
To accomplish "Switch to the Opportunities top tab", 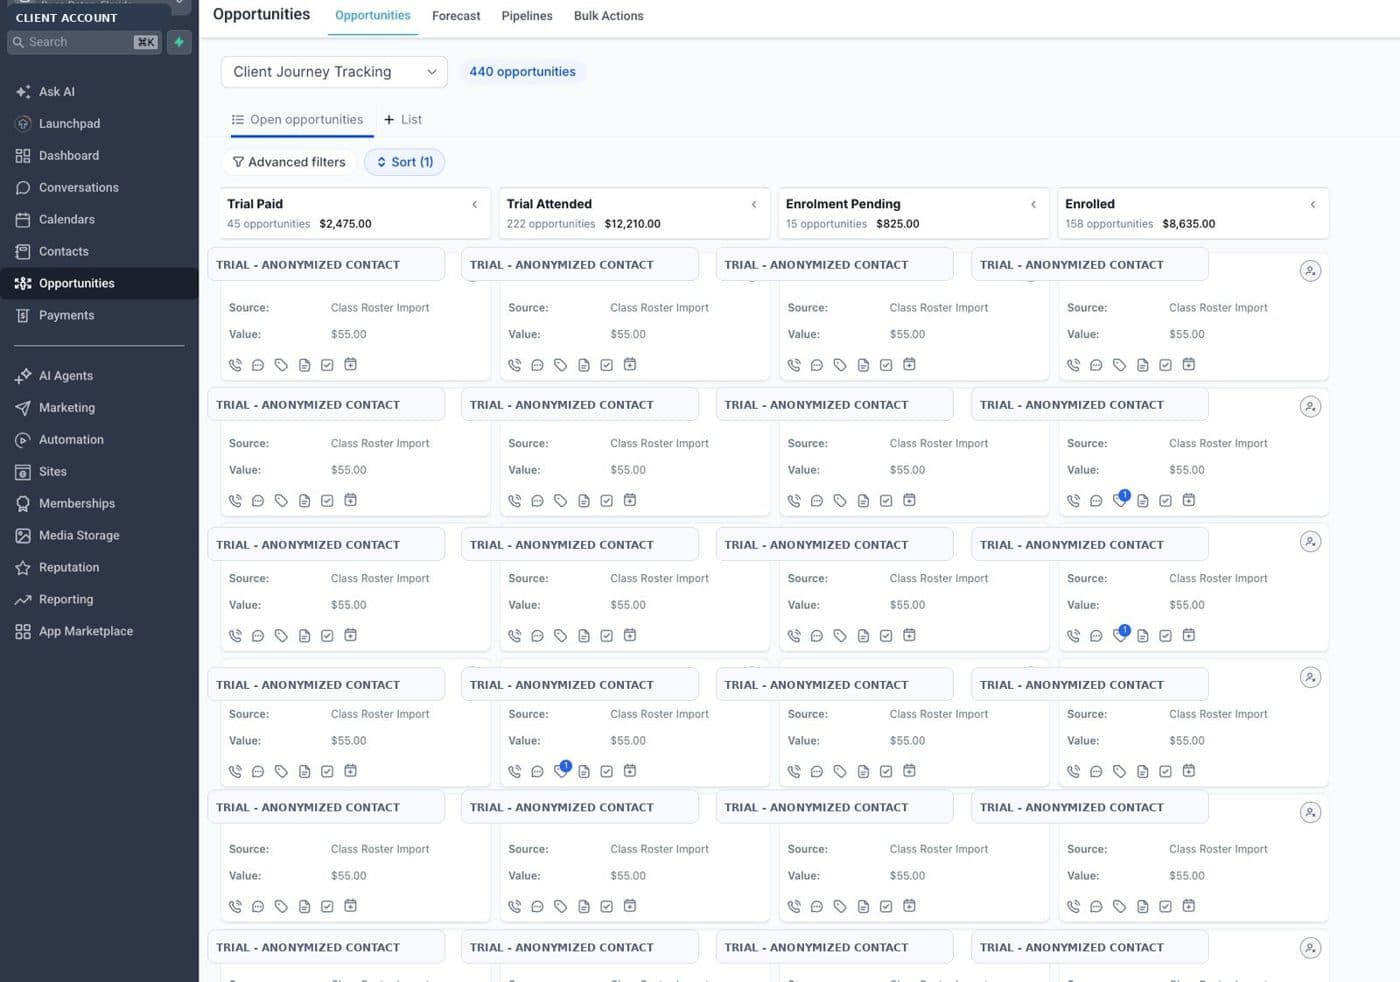I will [373, 16].
